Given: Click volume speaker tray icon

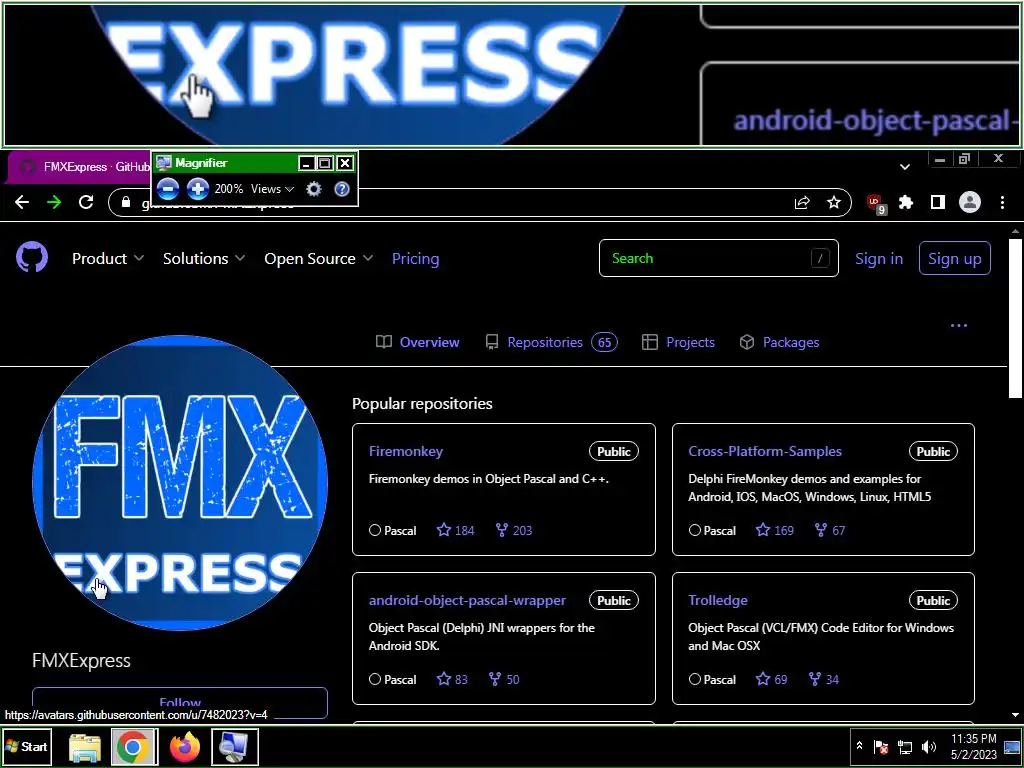Looking at the screenshot, I should (929, 746).
